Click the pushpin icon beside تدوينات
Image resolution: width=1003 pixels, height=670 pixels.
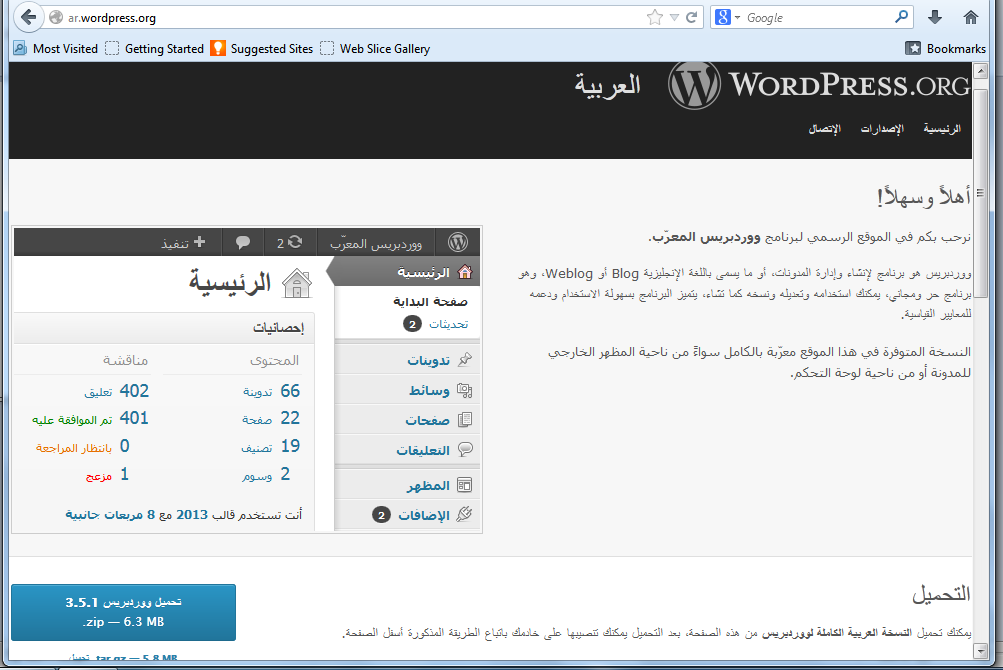[x=465, y=360]
